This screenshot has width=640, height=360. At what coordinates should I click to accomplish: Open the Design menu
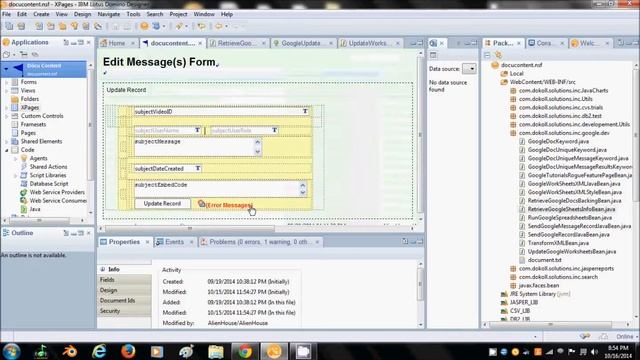point(82,14)
